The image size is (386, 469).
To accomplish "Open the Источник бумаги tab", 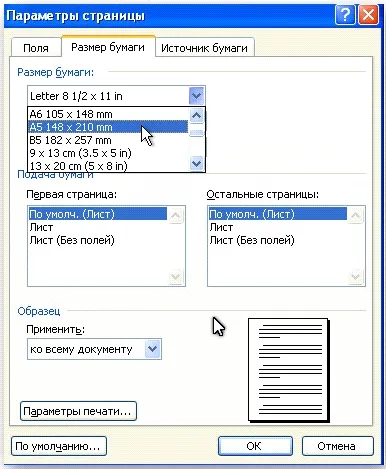I will click(x=204, y=48).
